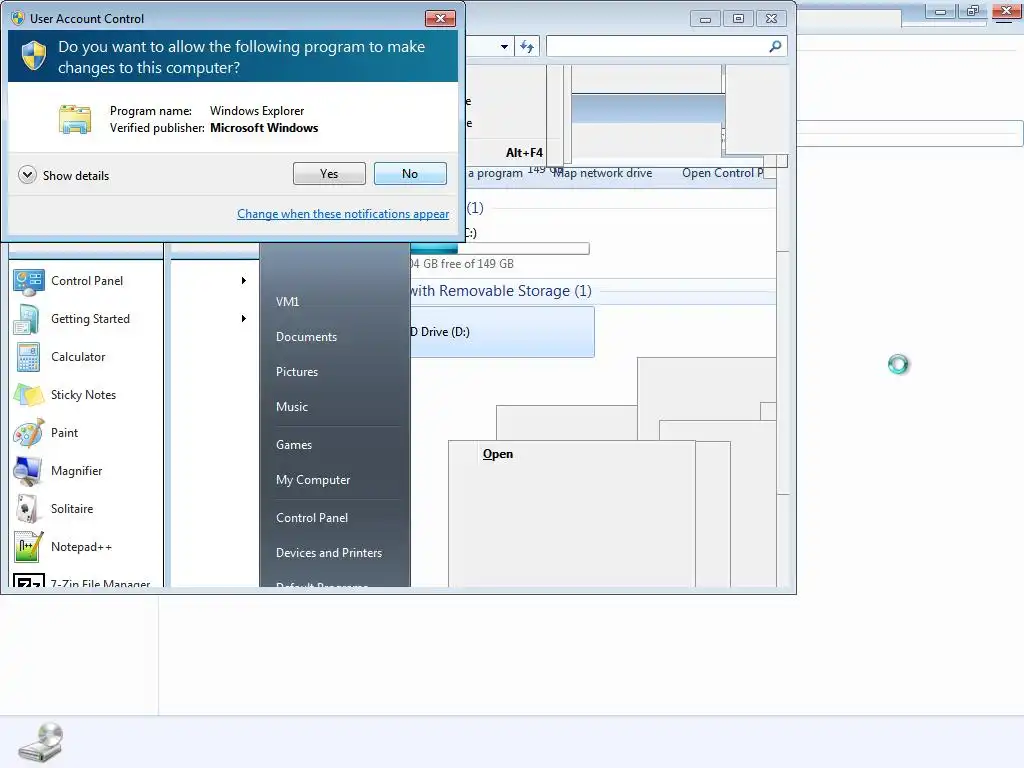Open Music from the Start menu

pos(292,407)
